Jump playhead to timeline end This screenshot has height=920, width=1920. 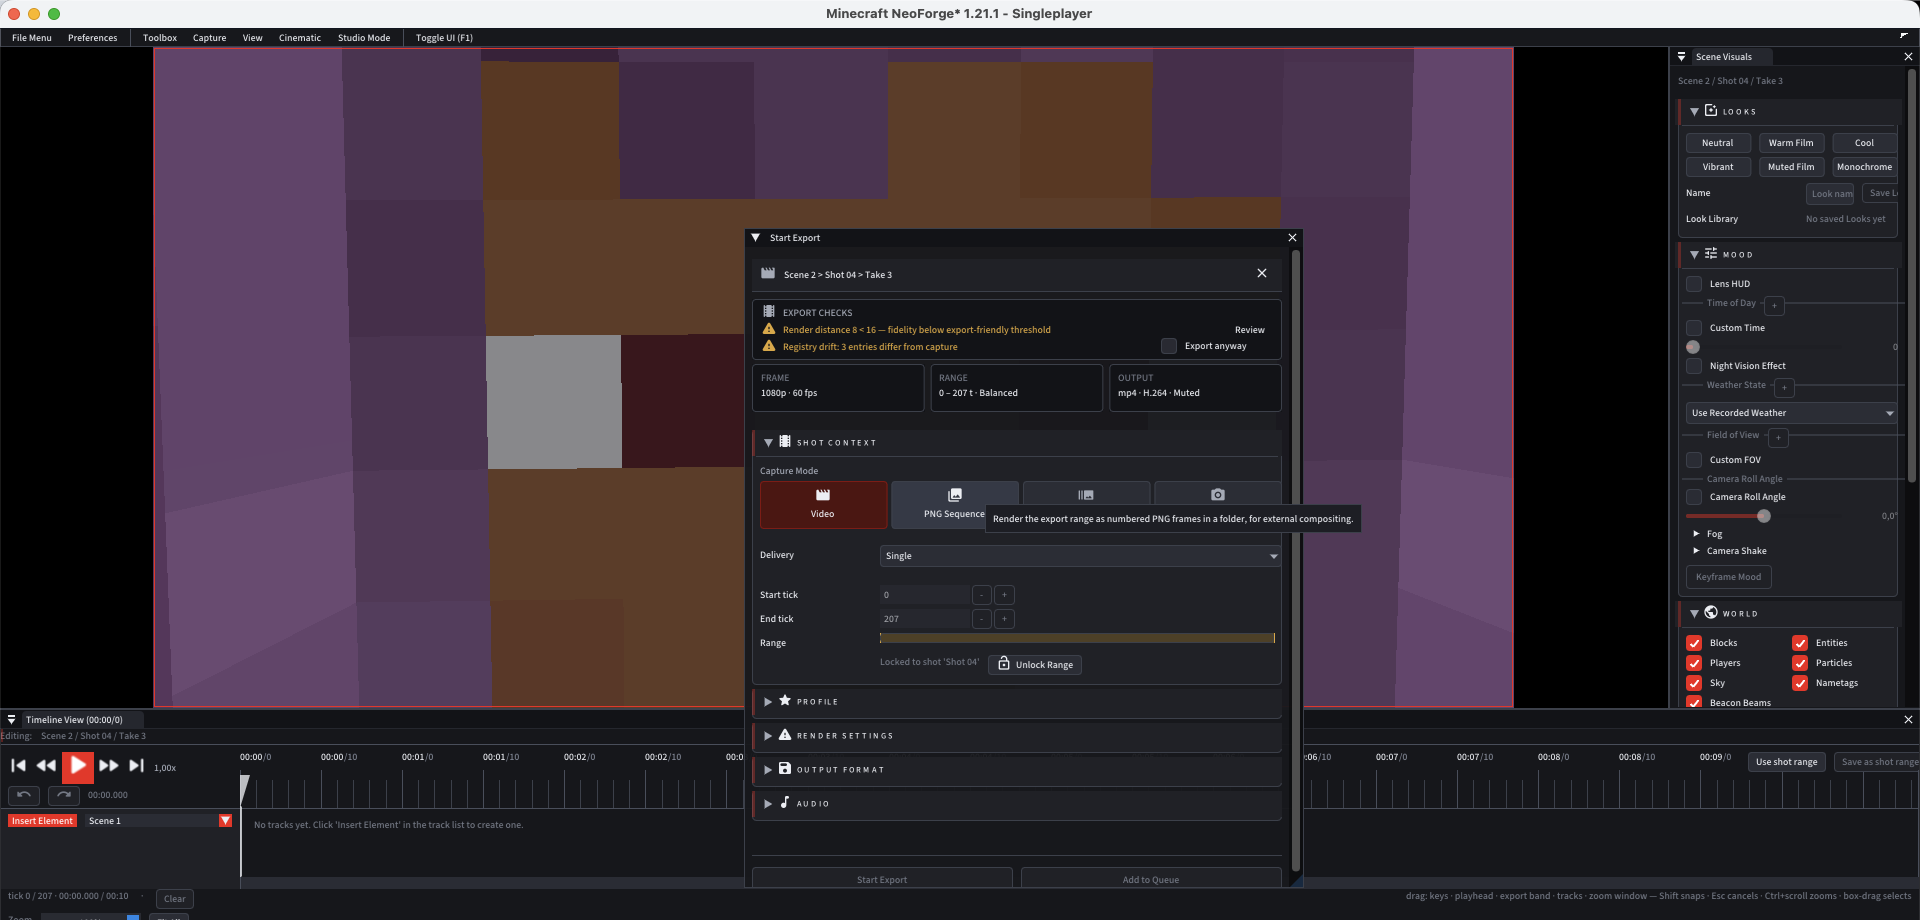pyautogui.click(x=137, y=766)
